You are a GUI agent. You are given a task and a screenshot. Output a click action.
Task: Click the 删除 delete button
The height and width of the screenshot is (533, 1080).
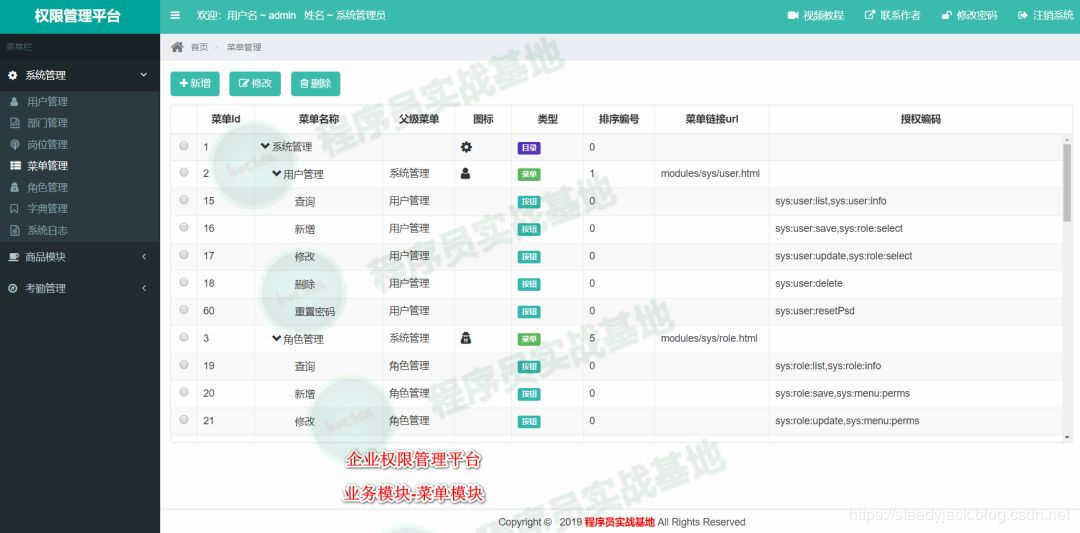315,83
